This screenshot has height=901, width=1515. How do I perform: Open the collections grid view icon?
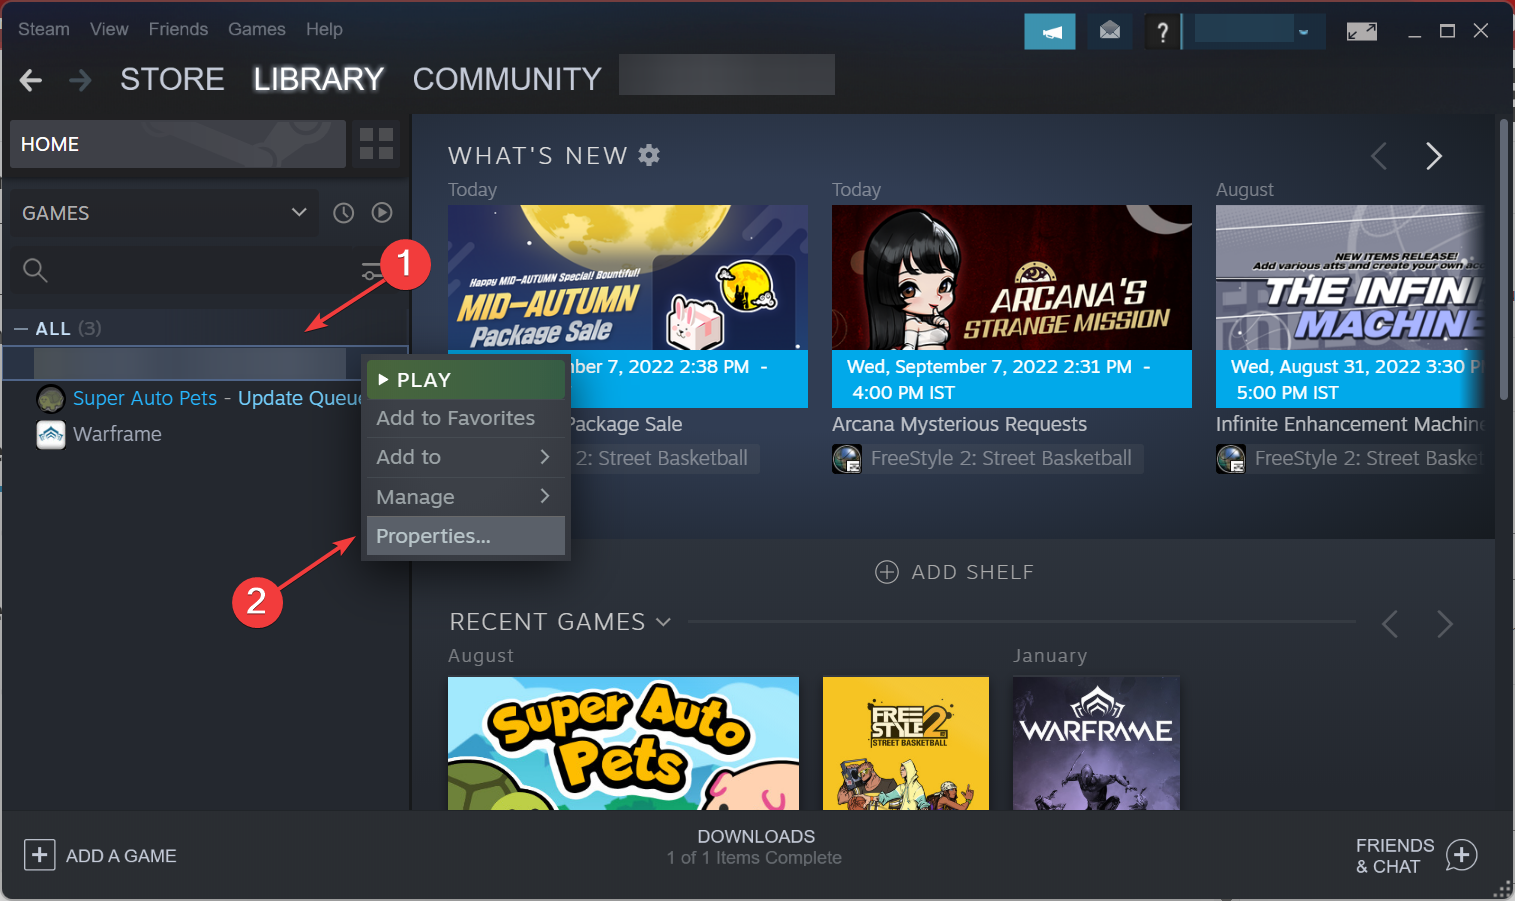click(376, 144)
